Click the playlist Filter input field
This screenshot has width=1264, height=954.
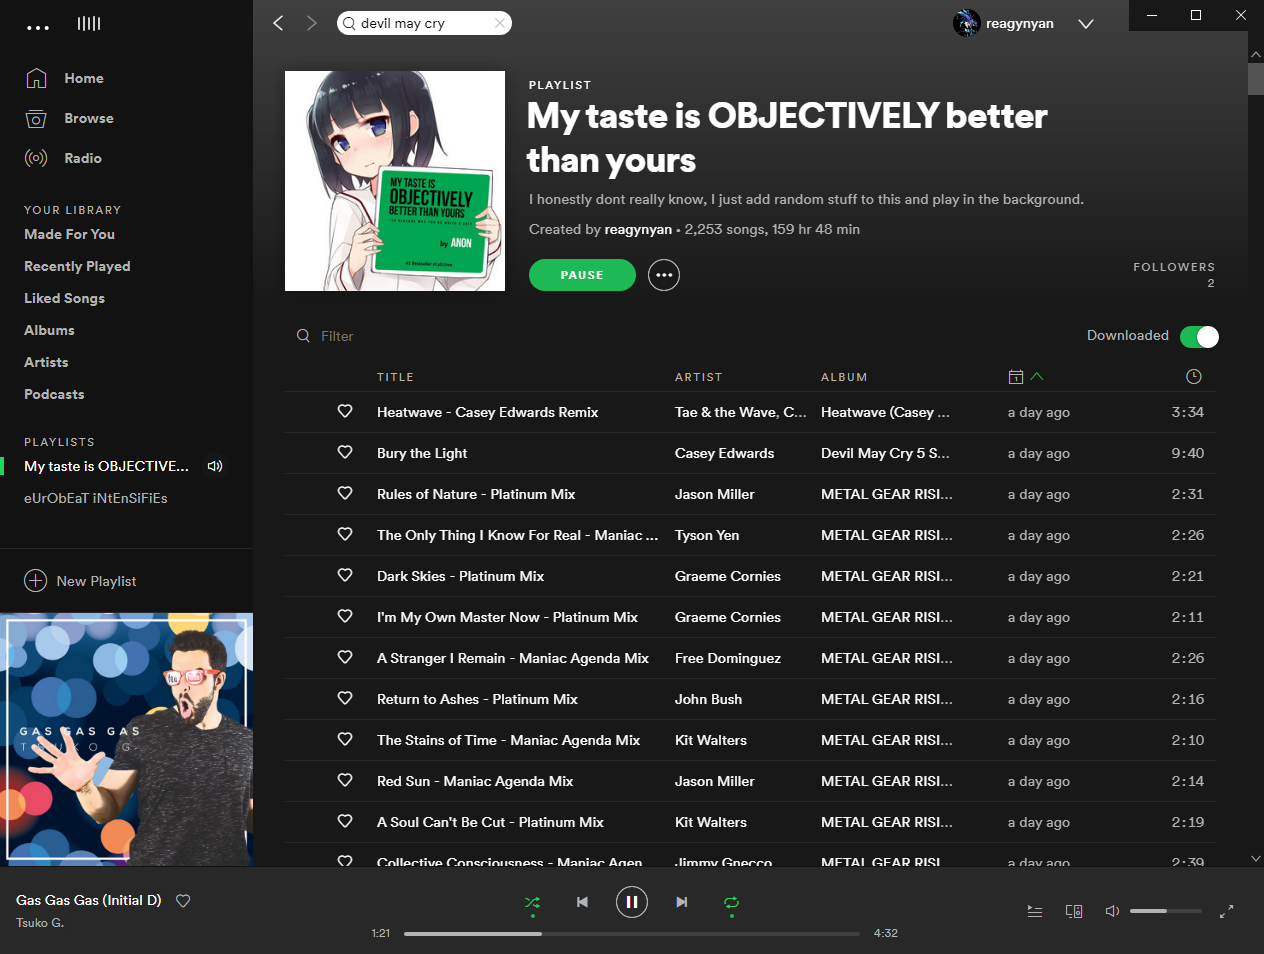pos(337,336)
